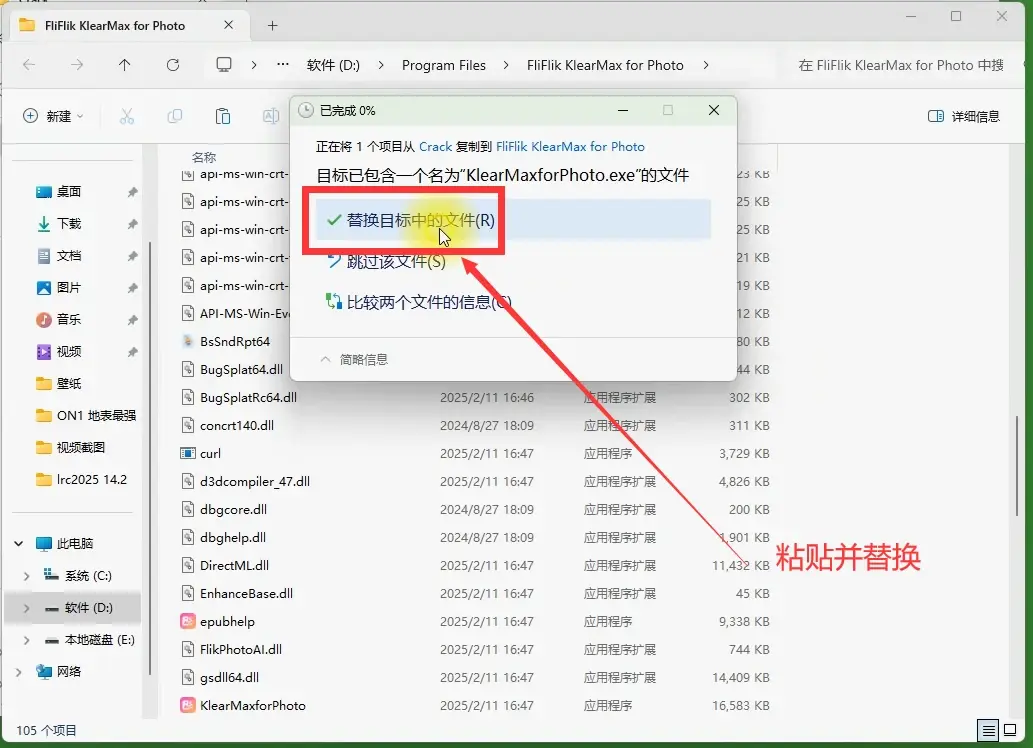
Task: Open ON1 地表最强 folder in sidebar
Action: 86,415
